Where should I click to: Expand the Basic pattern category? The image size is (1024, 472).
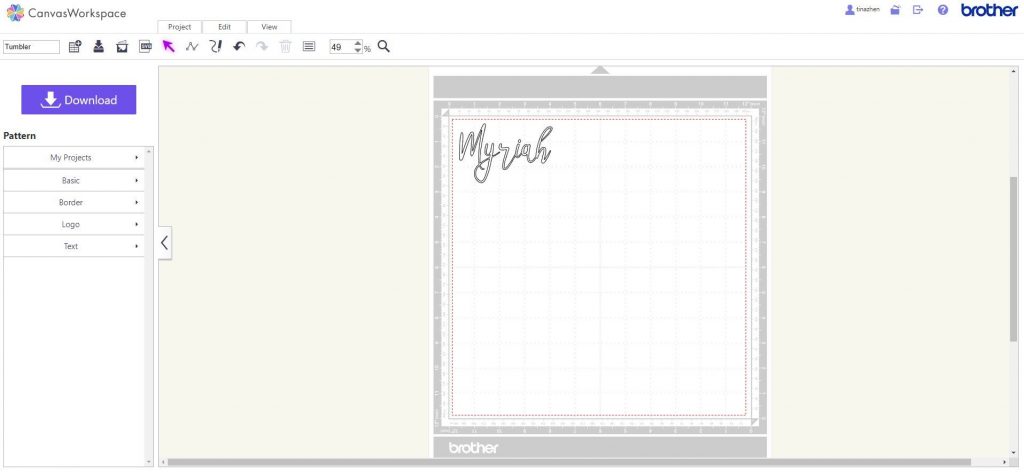(75, 180)
